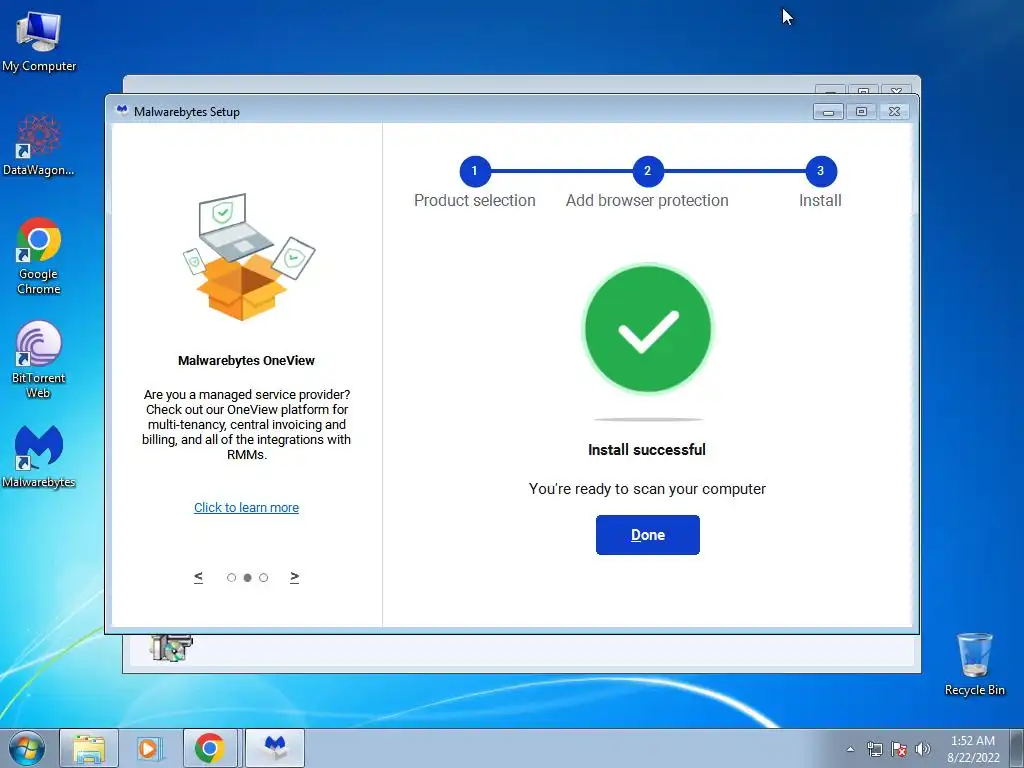1024x768 pixels.
Task: Click step 1 Product selection circle
Action: point(475,171)
